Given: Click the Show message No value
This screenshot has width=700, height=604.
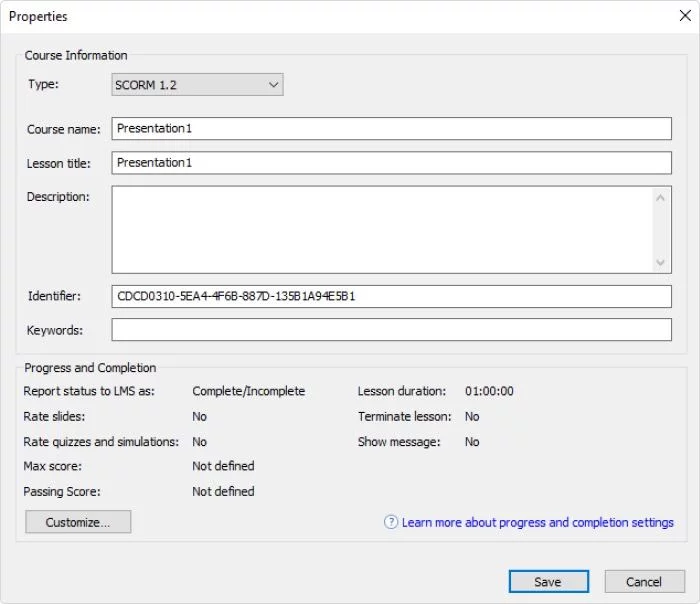Looking at the screenshot, I should [472, 442].
